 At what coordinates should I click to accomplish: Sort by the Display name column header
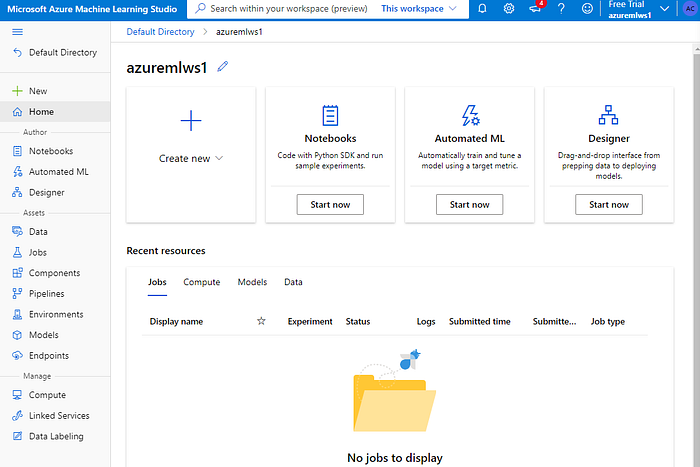[176, 321]
